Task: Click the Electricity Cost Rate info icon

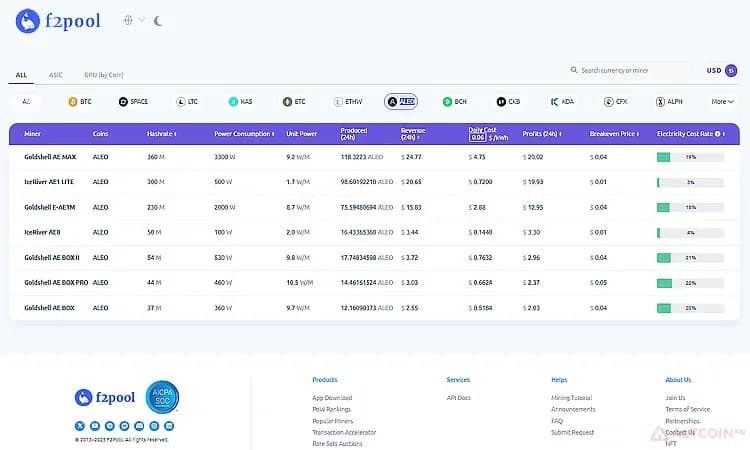Action: (x=717, y=134)
